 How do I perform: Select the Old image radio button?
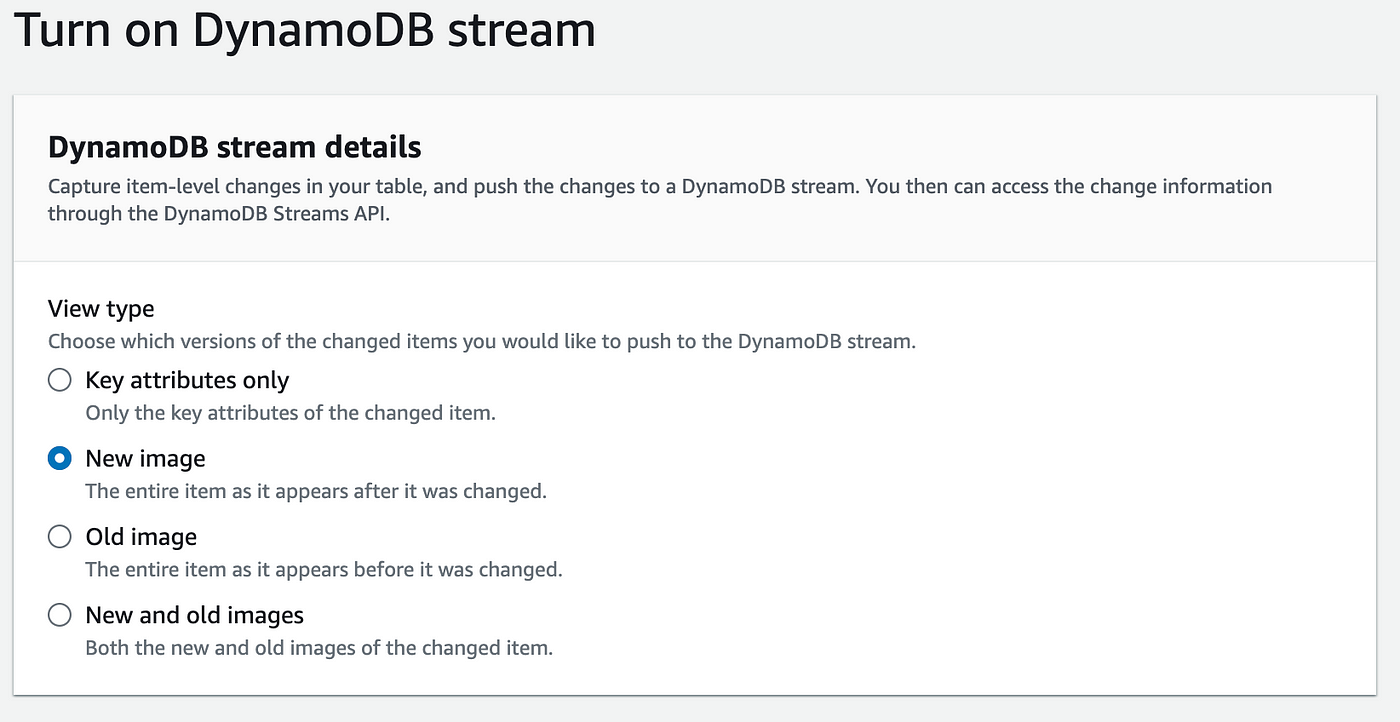pos(59,536)
